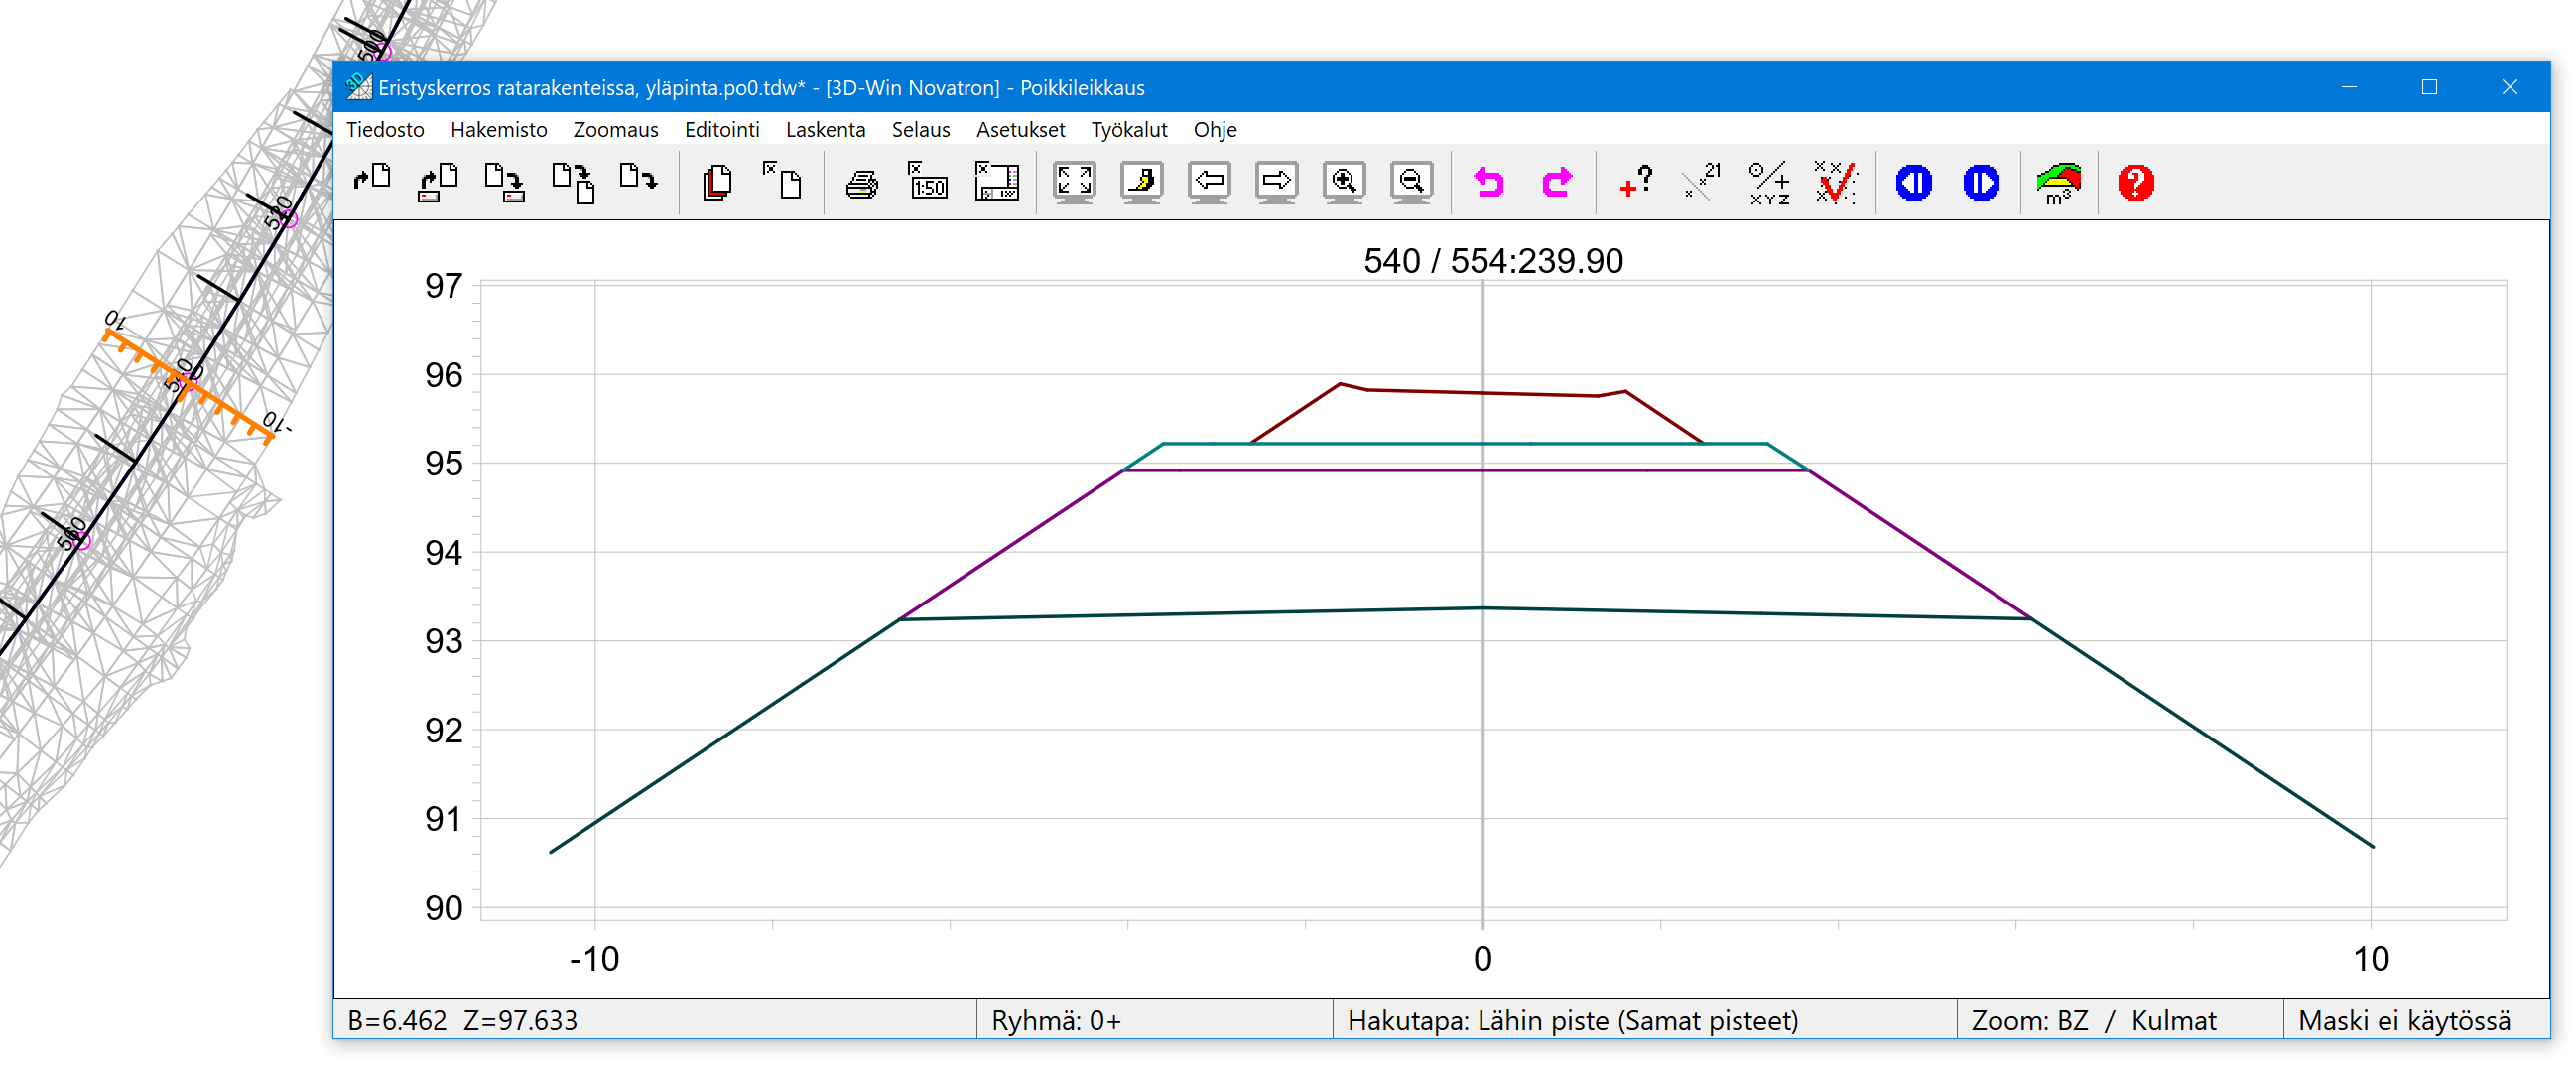Click the Hakutapa status bar field
This screenshot has height=1073, width=2576.
click(1572, 1020)
